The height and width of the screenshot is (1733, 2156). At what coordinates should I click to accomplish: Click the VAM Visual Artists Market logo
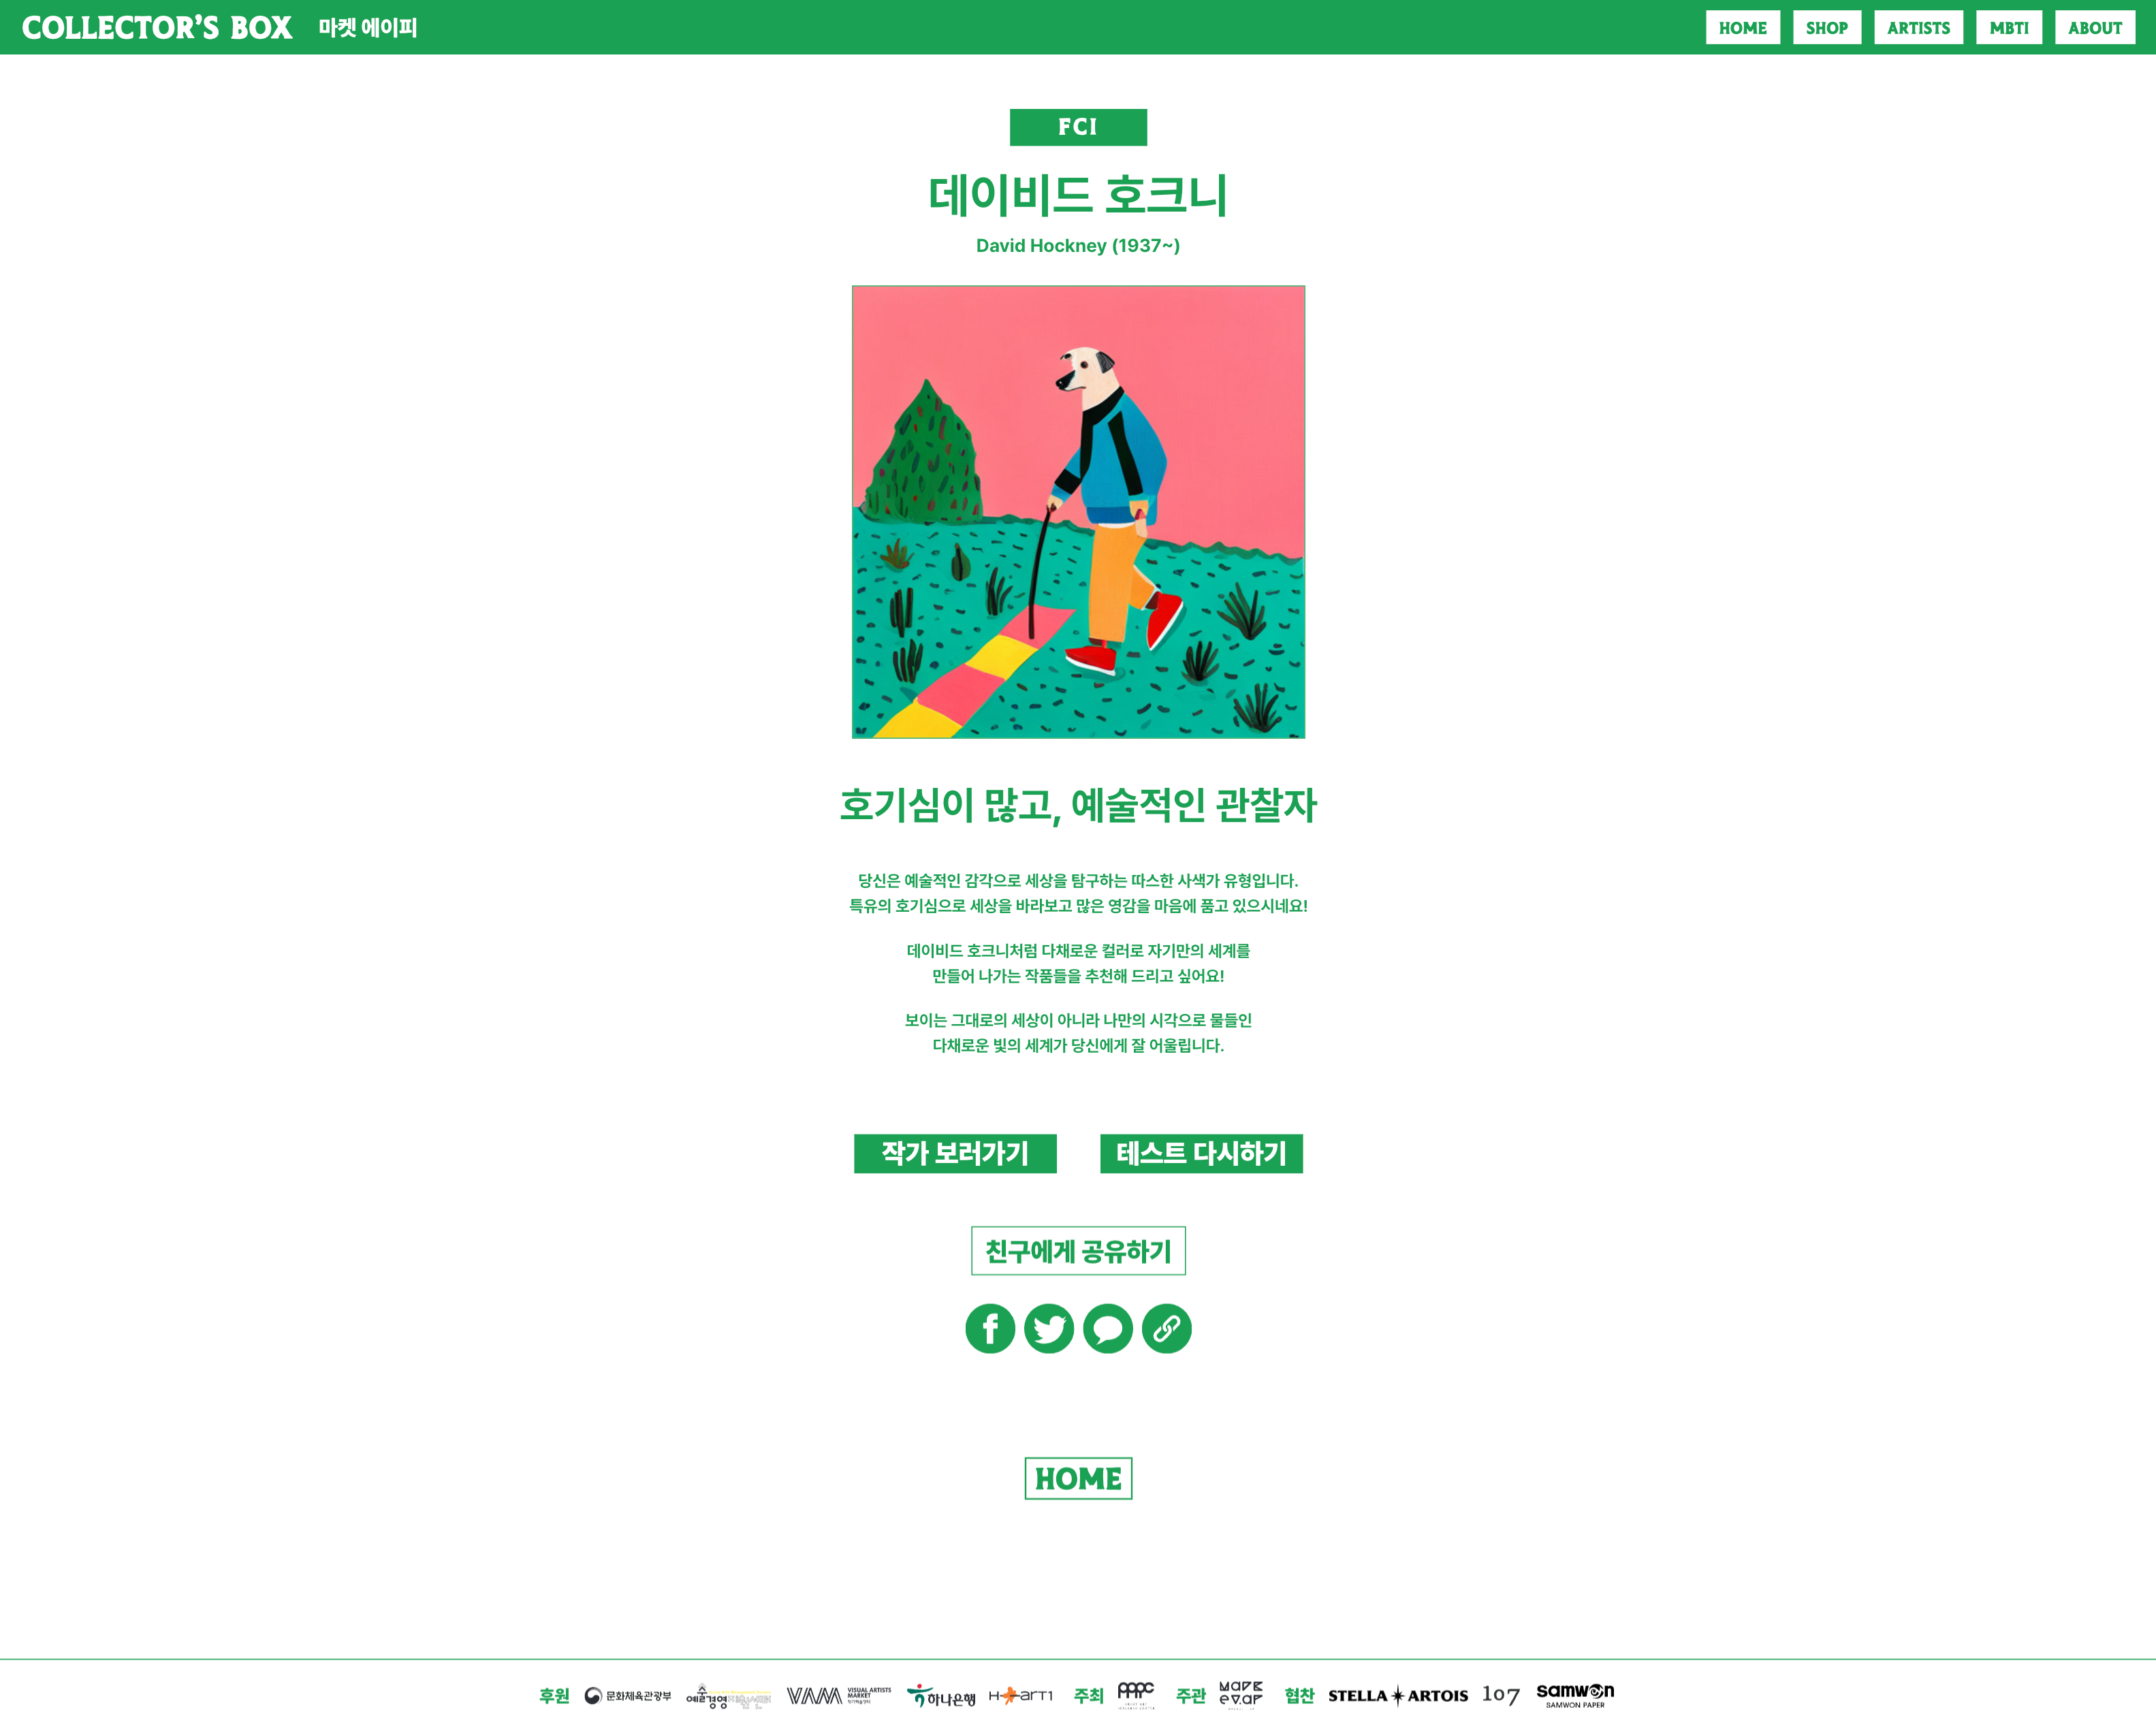(x=838, y=1695)
